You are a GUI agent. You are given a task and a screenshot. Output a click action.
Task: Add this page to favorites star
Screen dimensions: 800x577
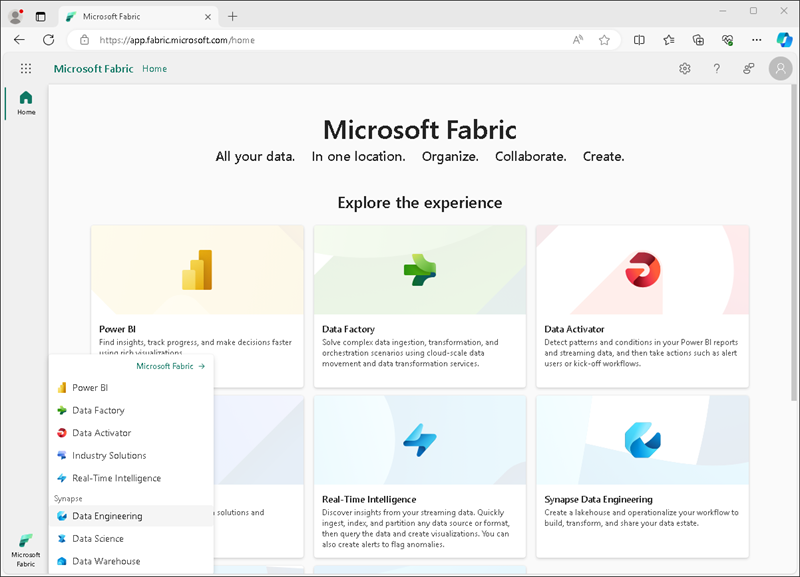(x=604, y=40)
